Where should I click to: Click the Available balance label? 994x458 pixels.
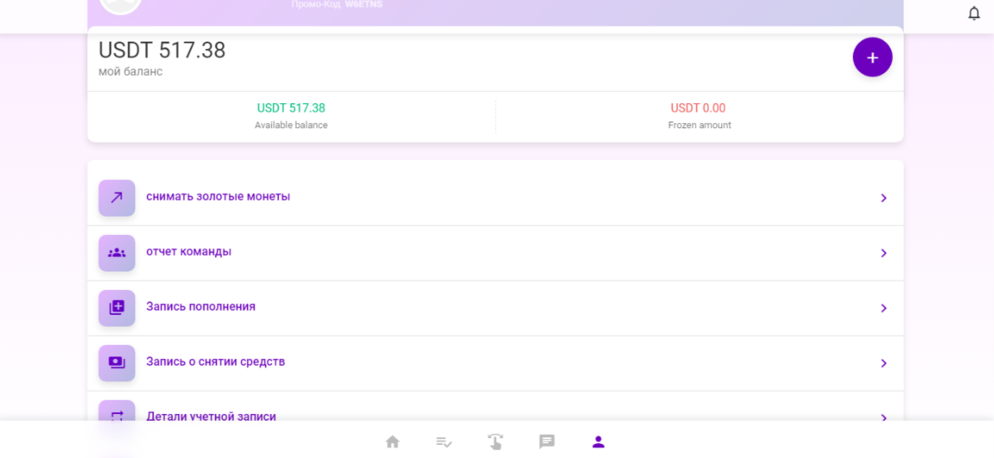tap(291, 125)
